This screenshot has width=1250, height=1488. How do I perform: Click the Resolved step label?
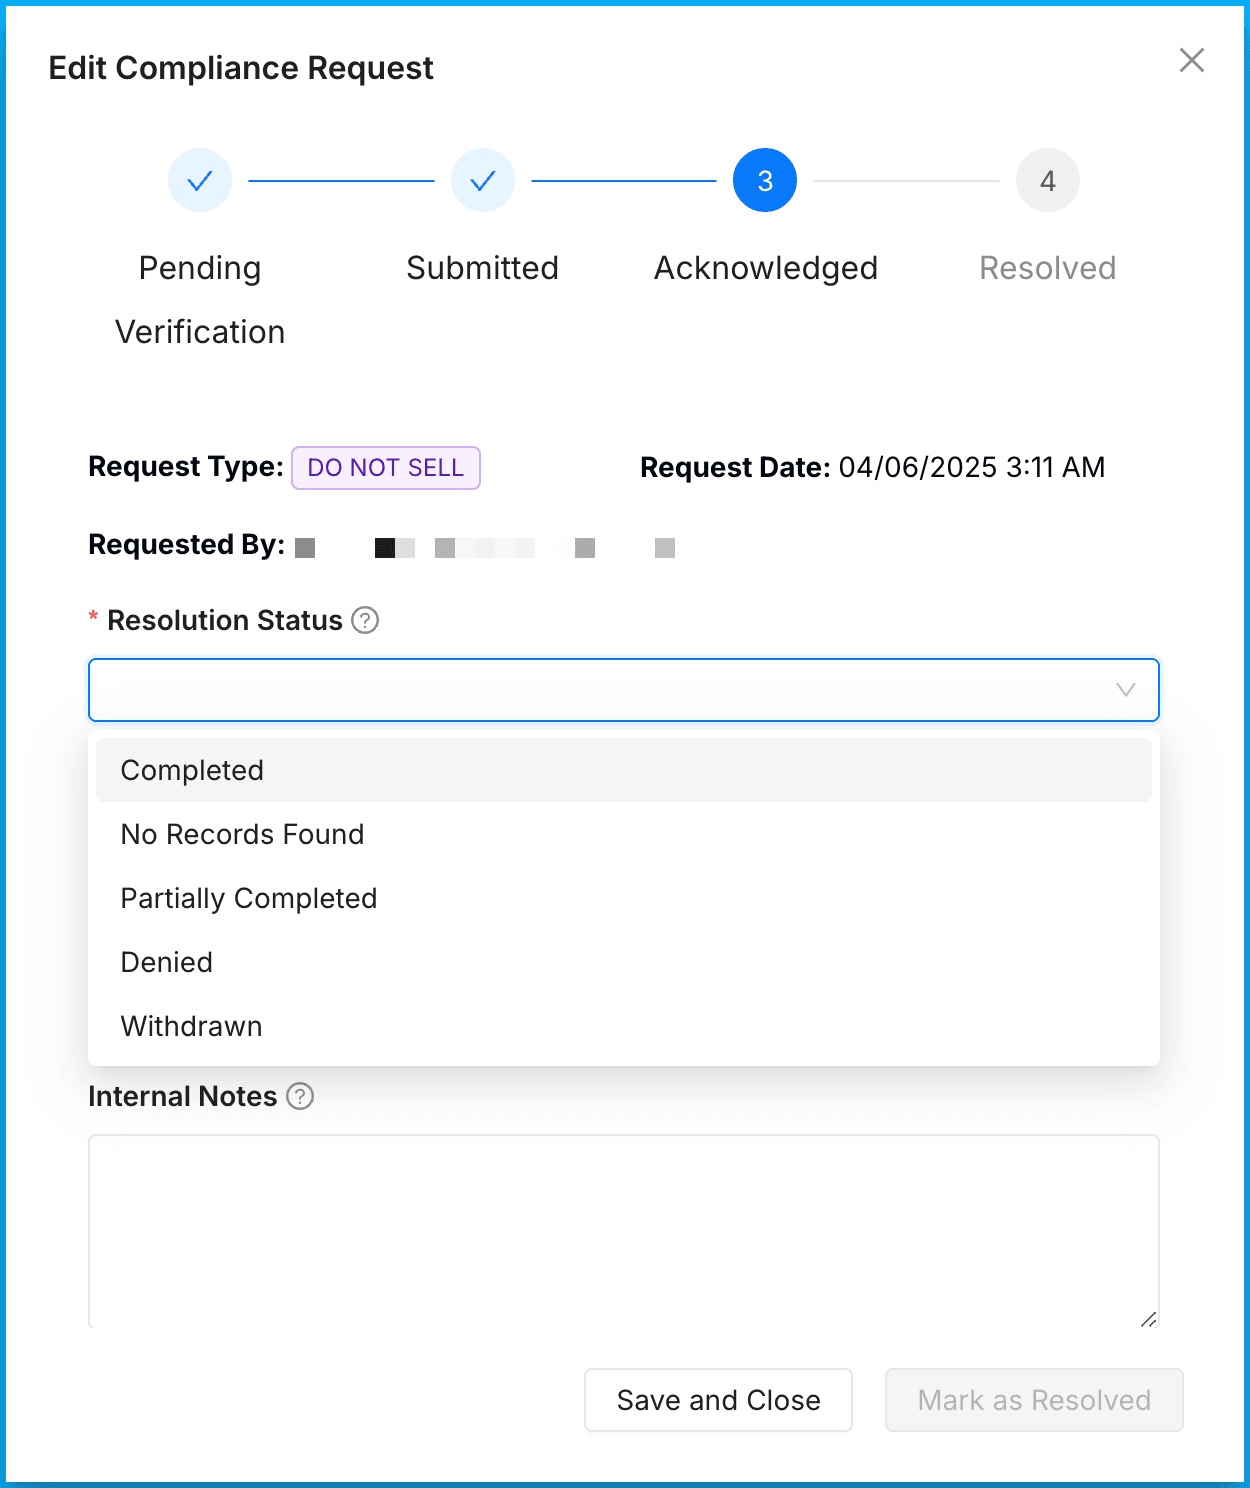(x=1047, y=269)
